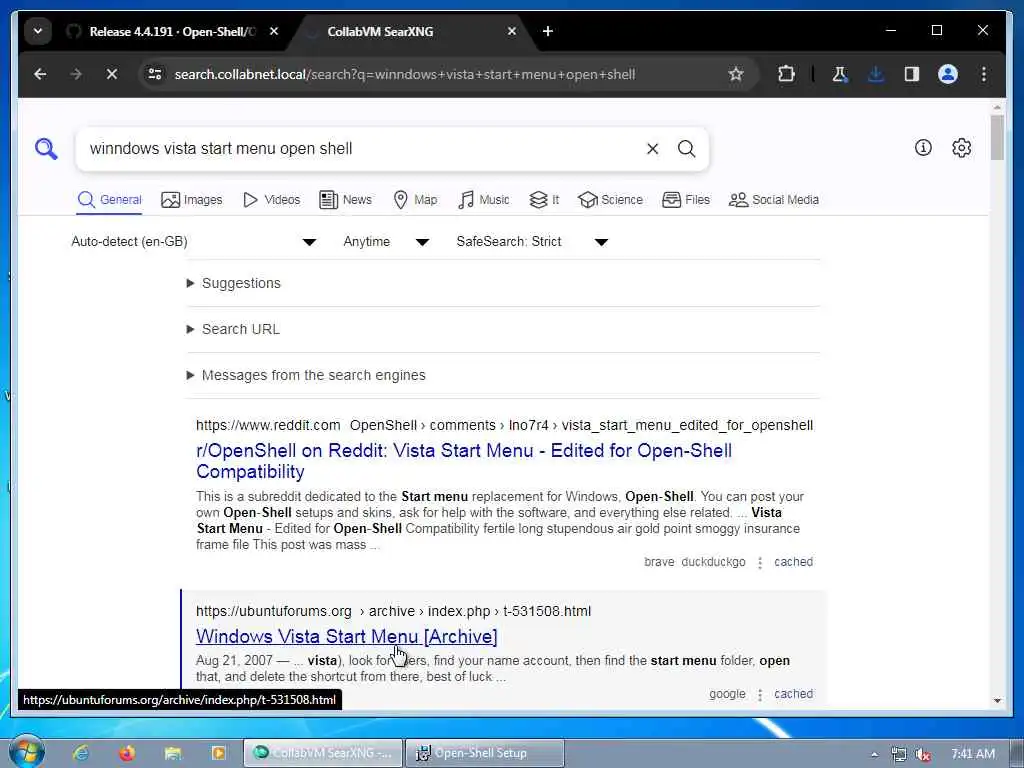The height and width of the screenshot is (768, 1024).
Task: Expand the Suggestions section
Action: tap(234, 283)
